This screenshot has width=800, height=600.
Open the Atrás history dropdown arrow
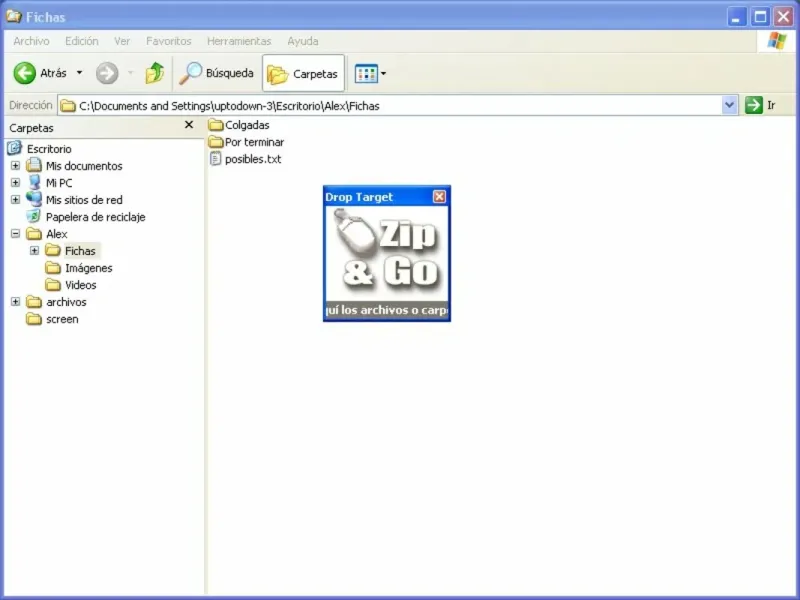(x=80, y=73)
